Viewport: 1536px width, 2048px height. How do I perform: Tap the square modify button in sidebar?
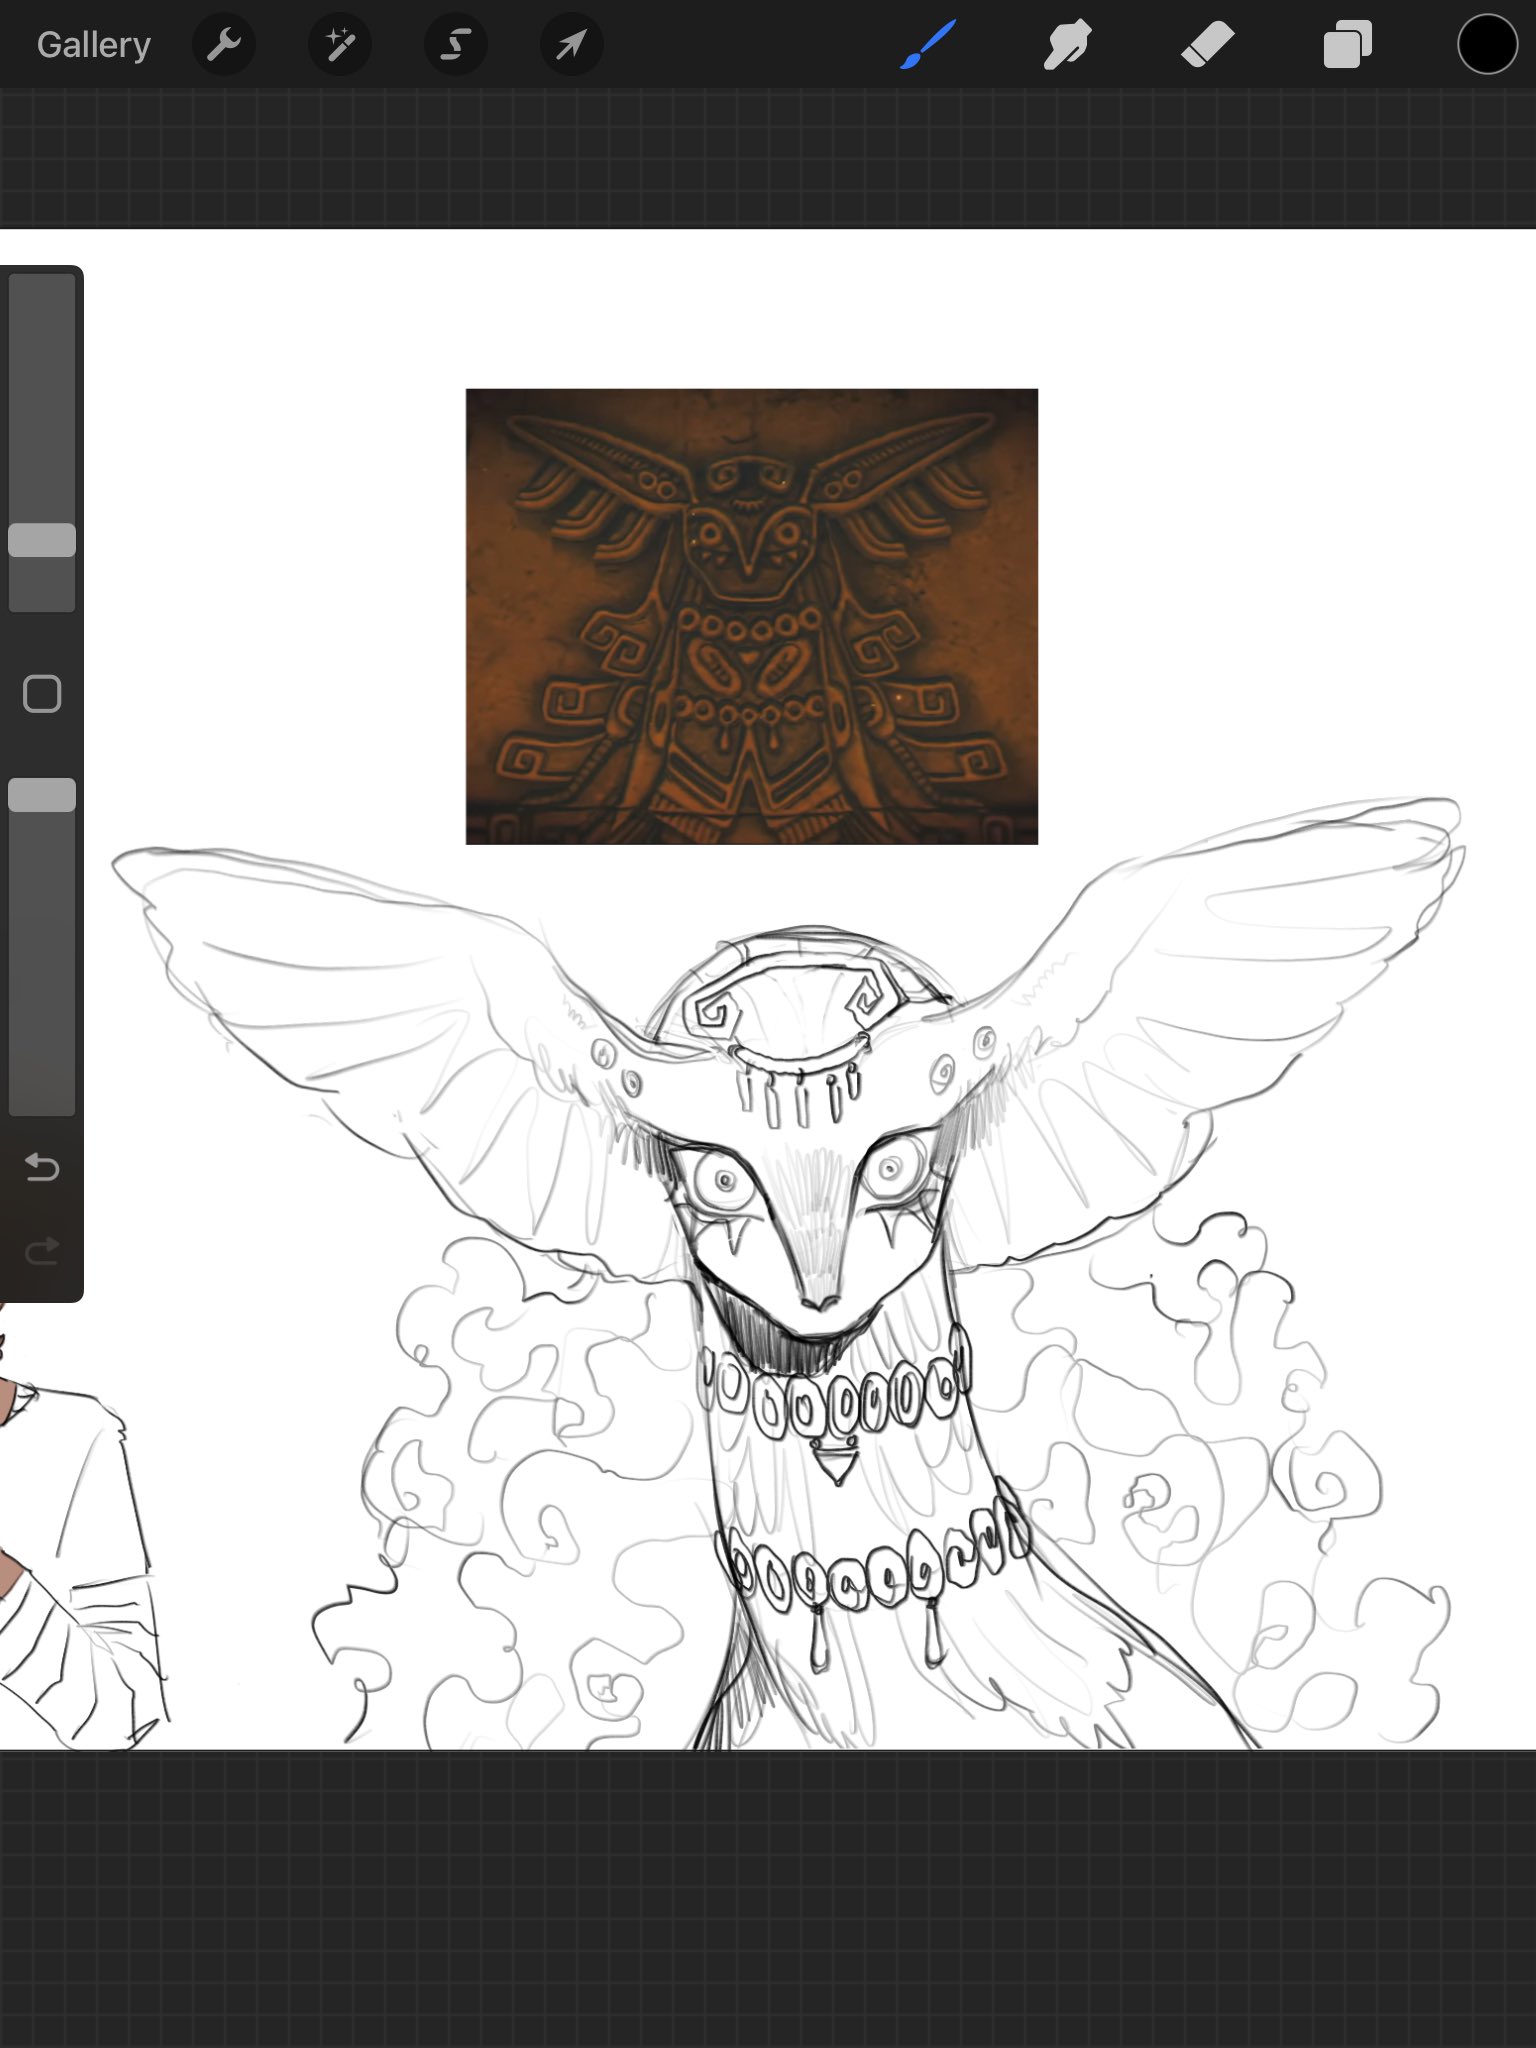coord(42,693)
